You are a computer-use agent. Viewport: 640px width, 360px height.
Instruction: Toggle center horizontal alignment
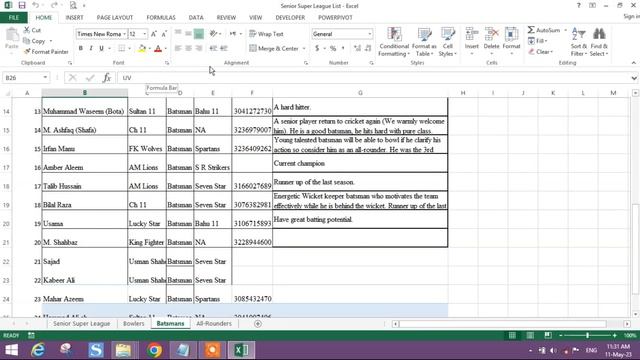188,48
